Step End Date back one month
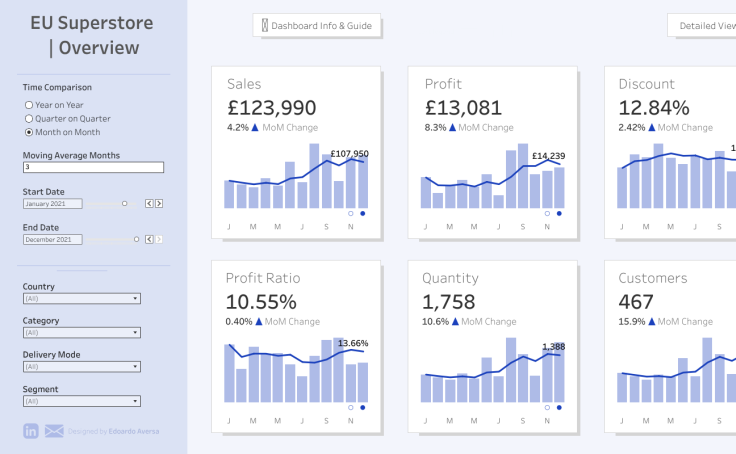This screenshot has height=454, width=736. [x=149, y=239]
